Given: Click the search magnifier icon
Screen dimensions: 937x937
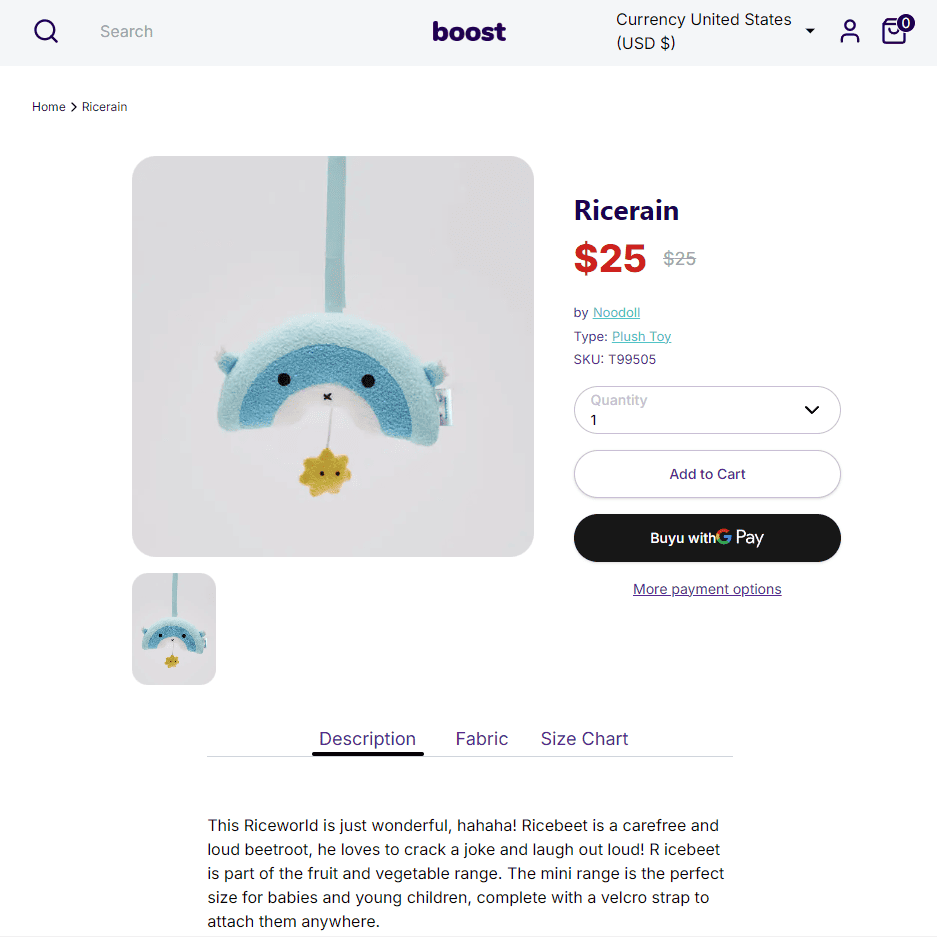Looking at the screenshot, I should [x=46, y=31].
